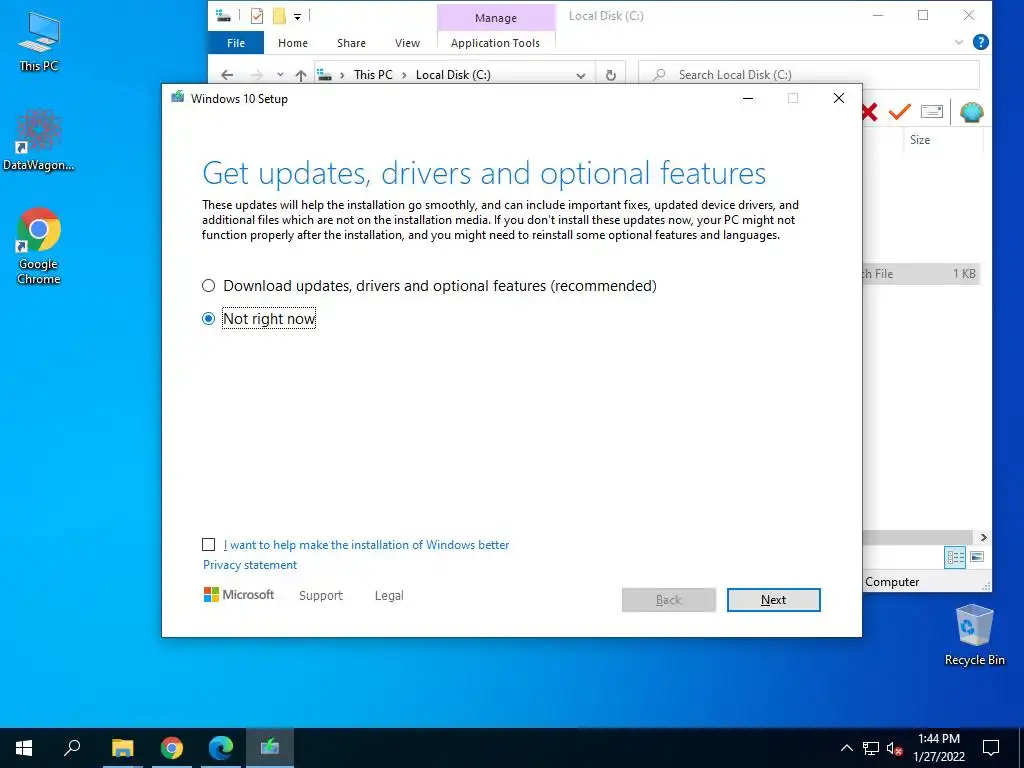The width and height of the screenshot is (1024, 768).
Task: Click the 1 KB file size cell
Action: click(964, 274)
